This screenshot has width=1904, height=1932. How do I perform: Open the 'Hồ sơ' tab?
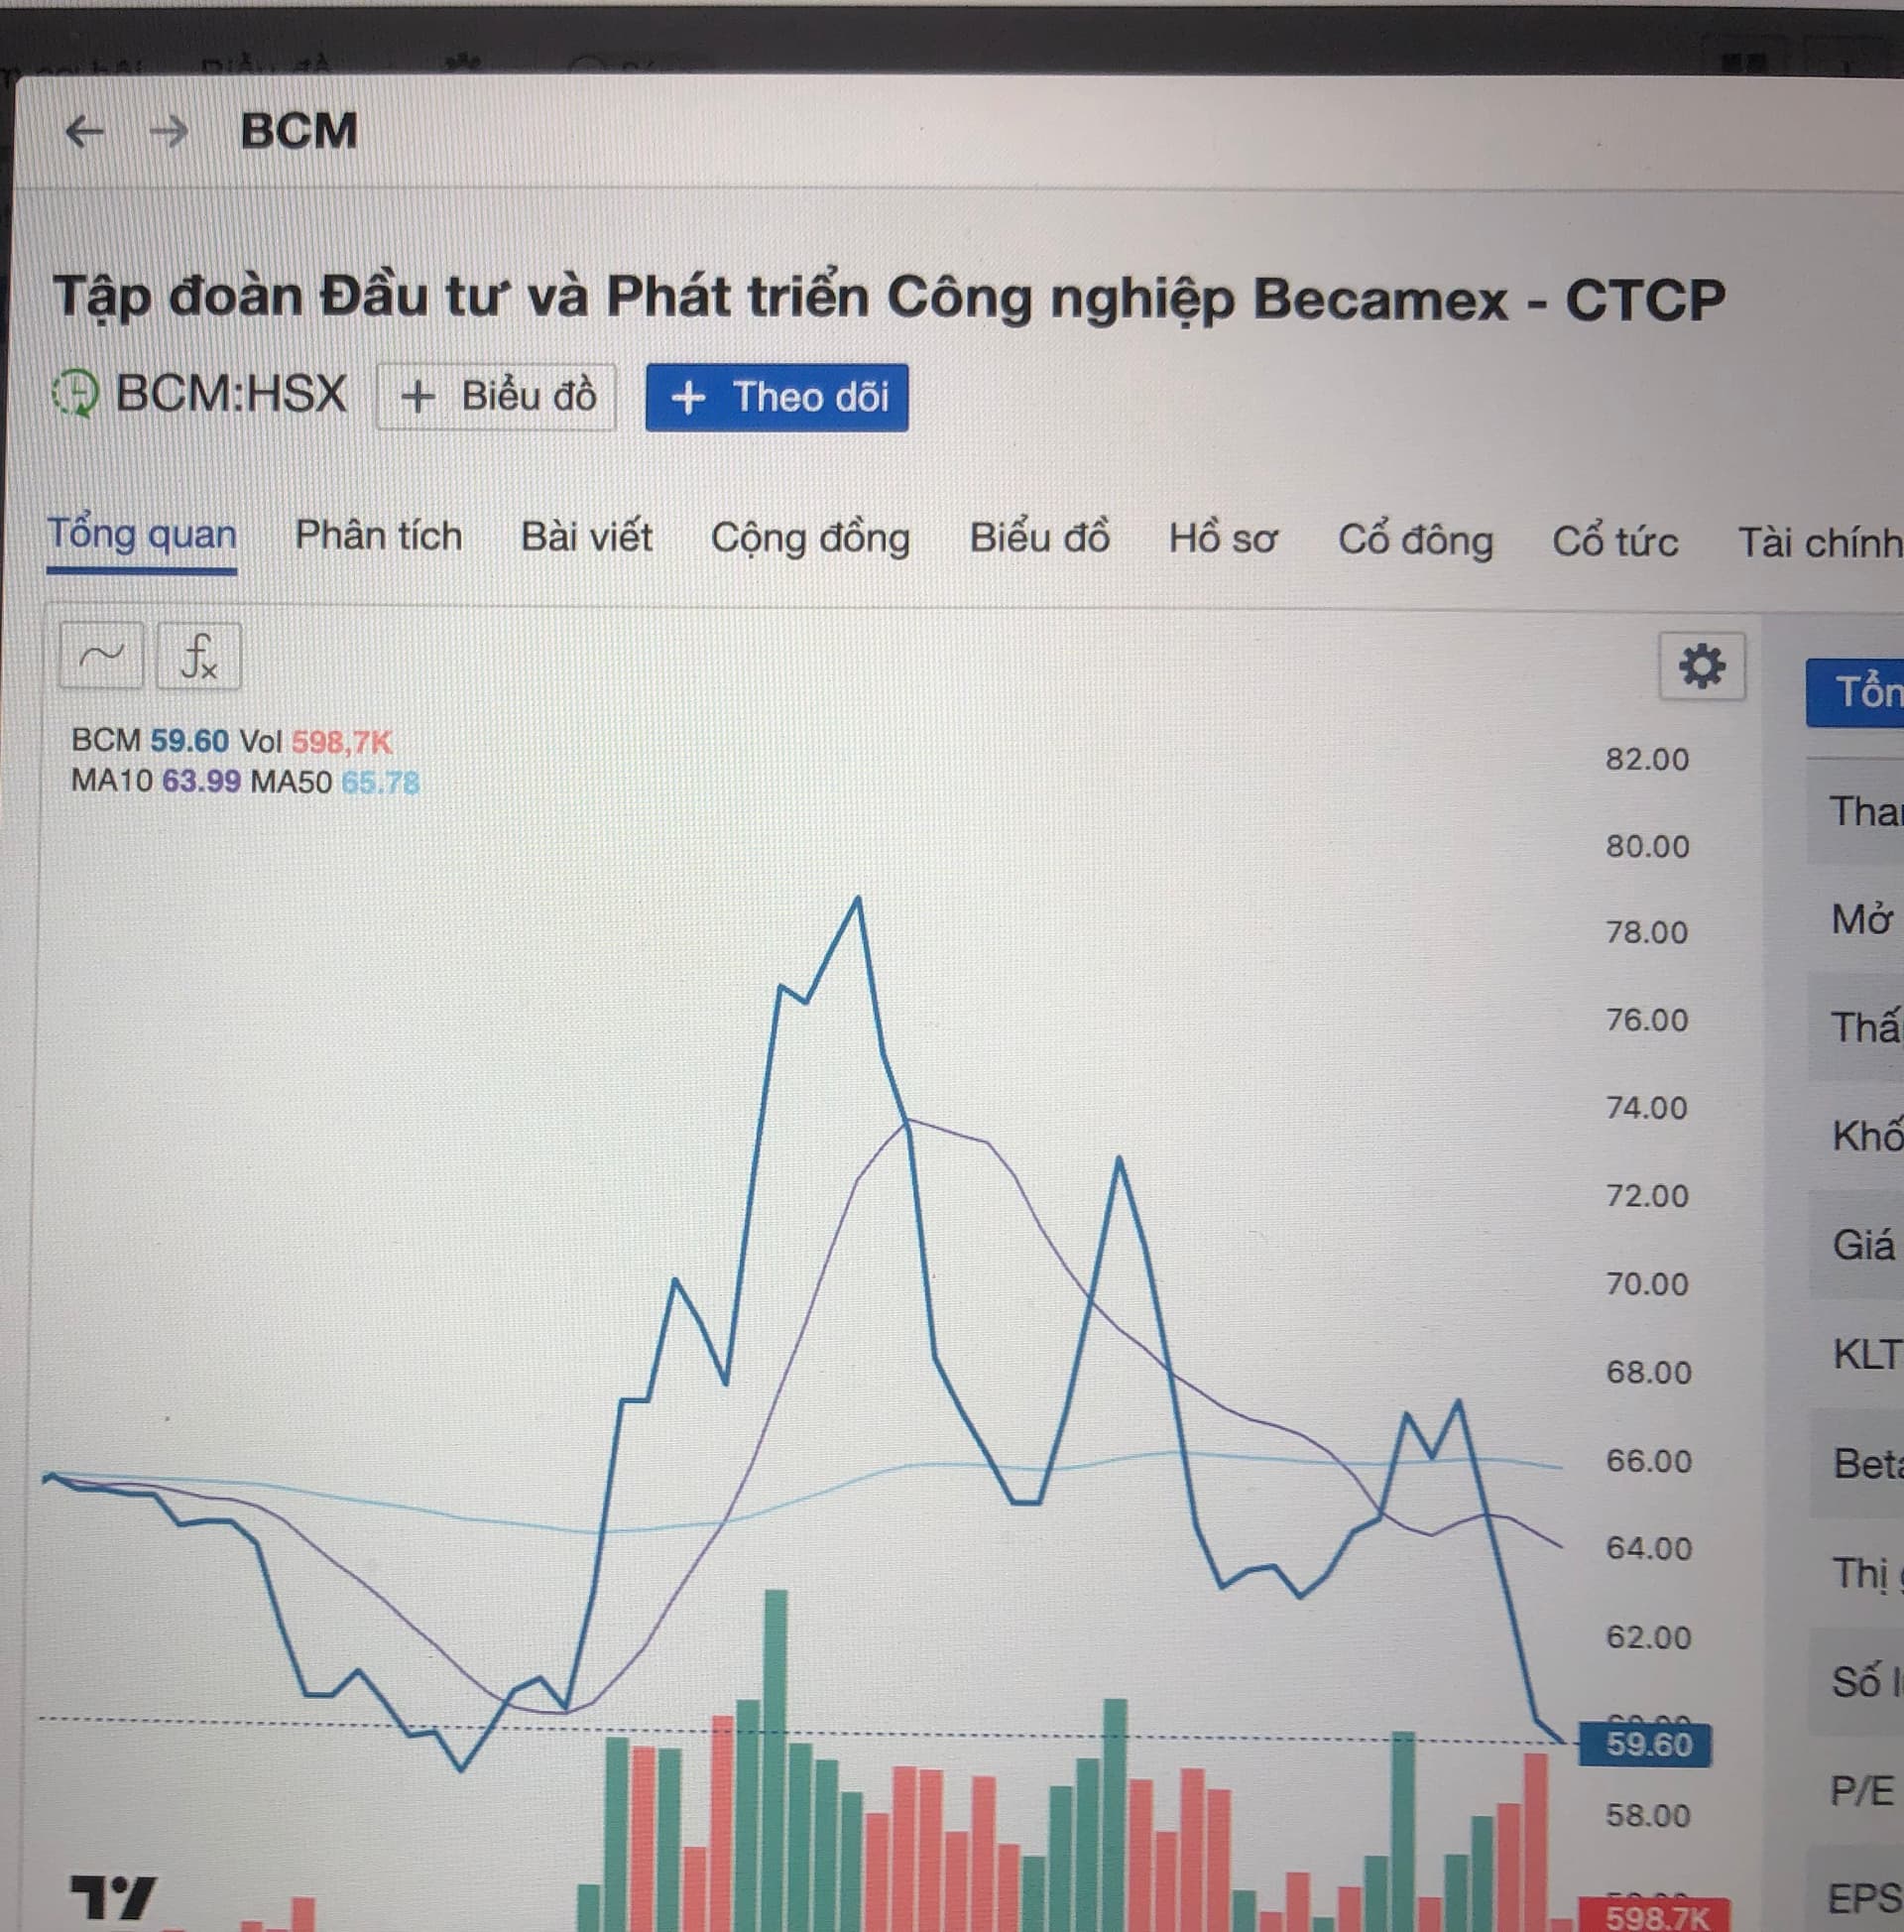[1223, 540]
